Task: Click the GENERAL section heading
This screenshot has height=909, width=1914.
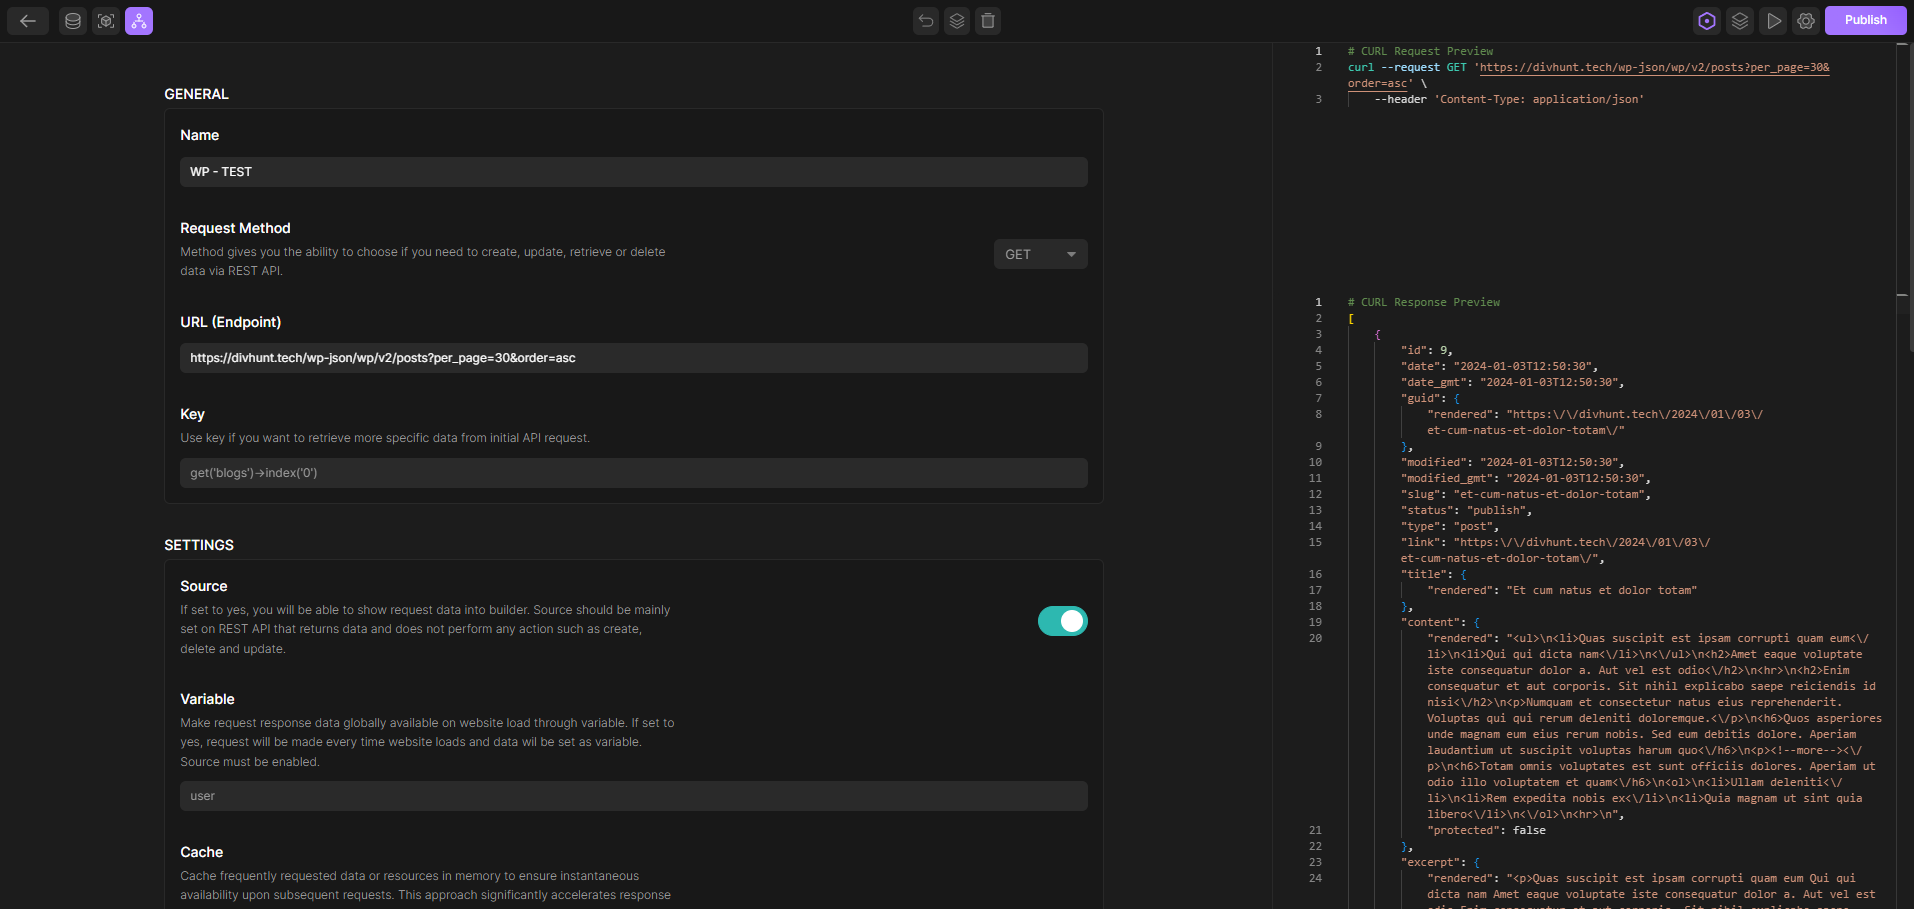Action: pos(196,94)
